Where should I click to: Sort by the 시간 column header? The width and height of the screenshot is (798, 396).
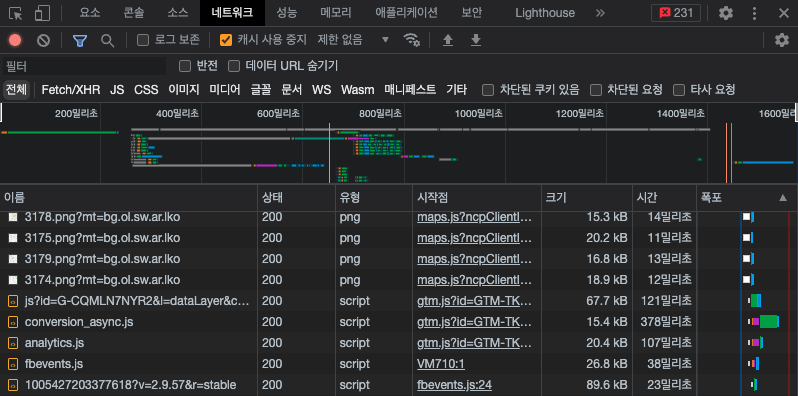(x=664, y=198)
